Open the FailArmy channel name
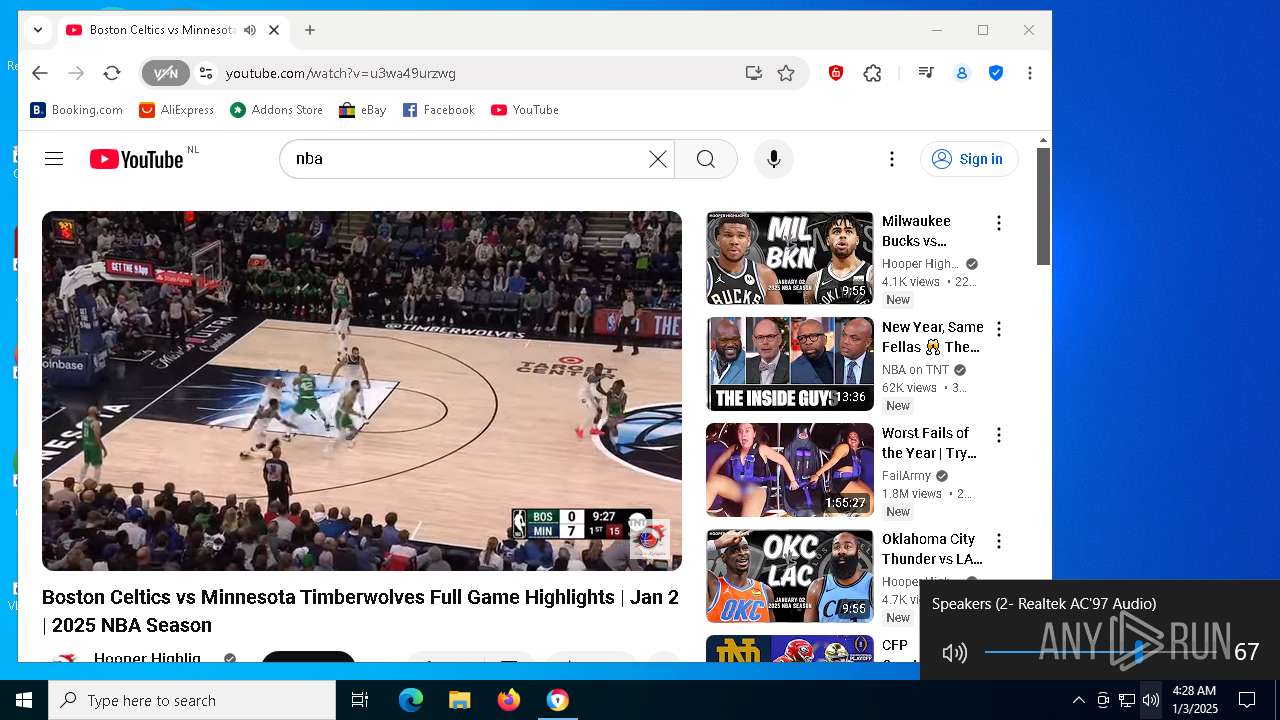This screenshot has height=720, width=1280. point(906,476)
